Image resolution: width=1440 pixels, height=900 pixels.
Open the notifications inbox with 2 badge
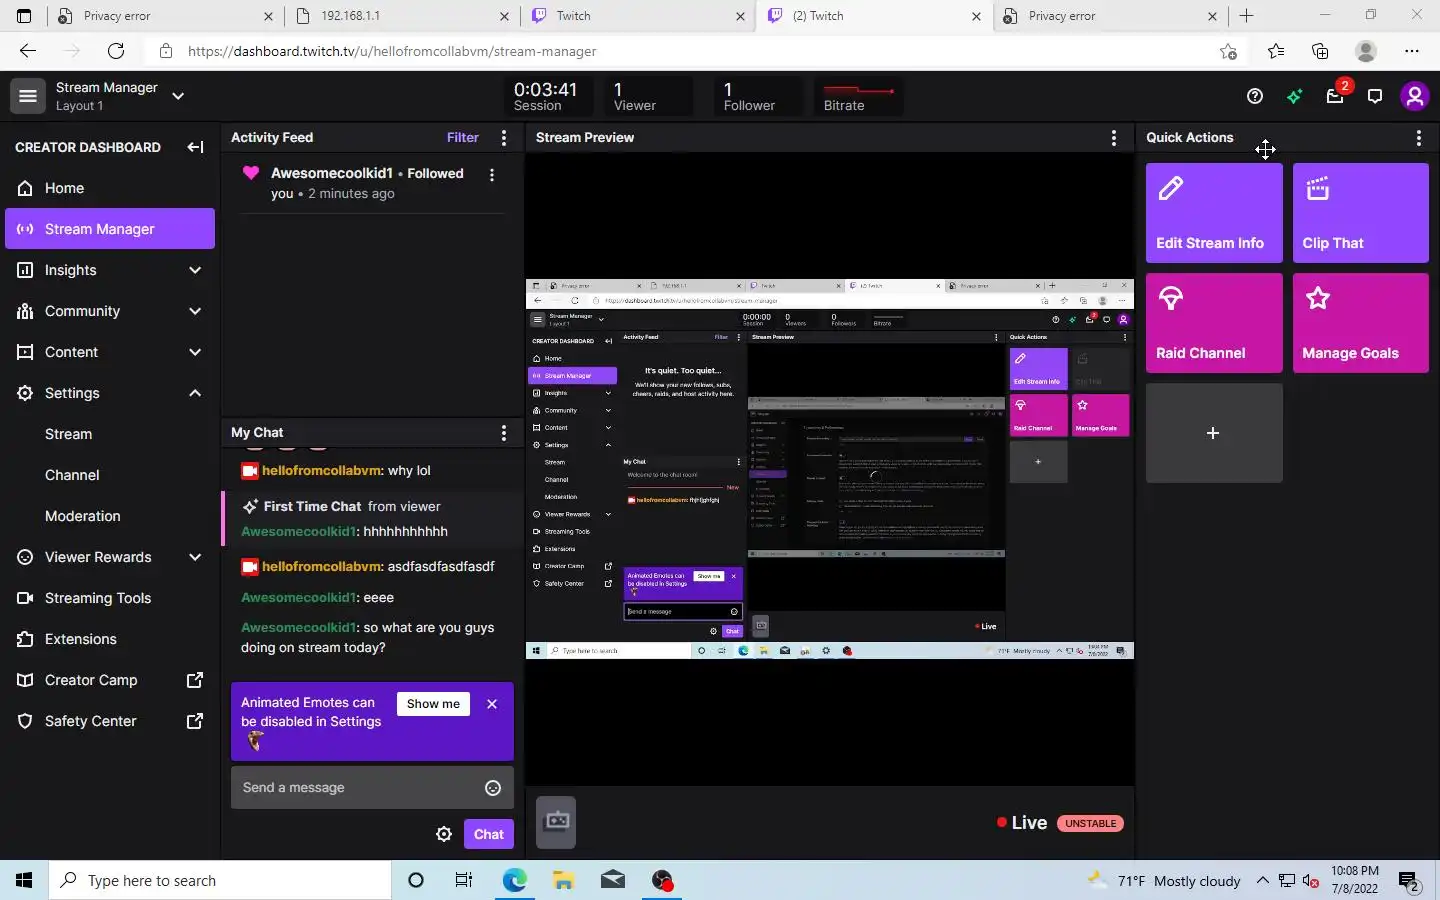tap(1336, 95)
